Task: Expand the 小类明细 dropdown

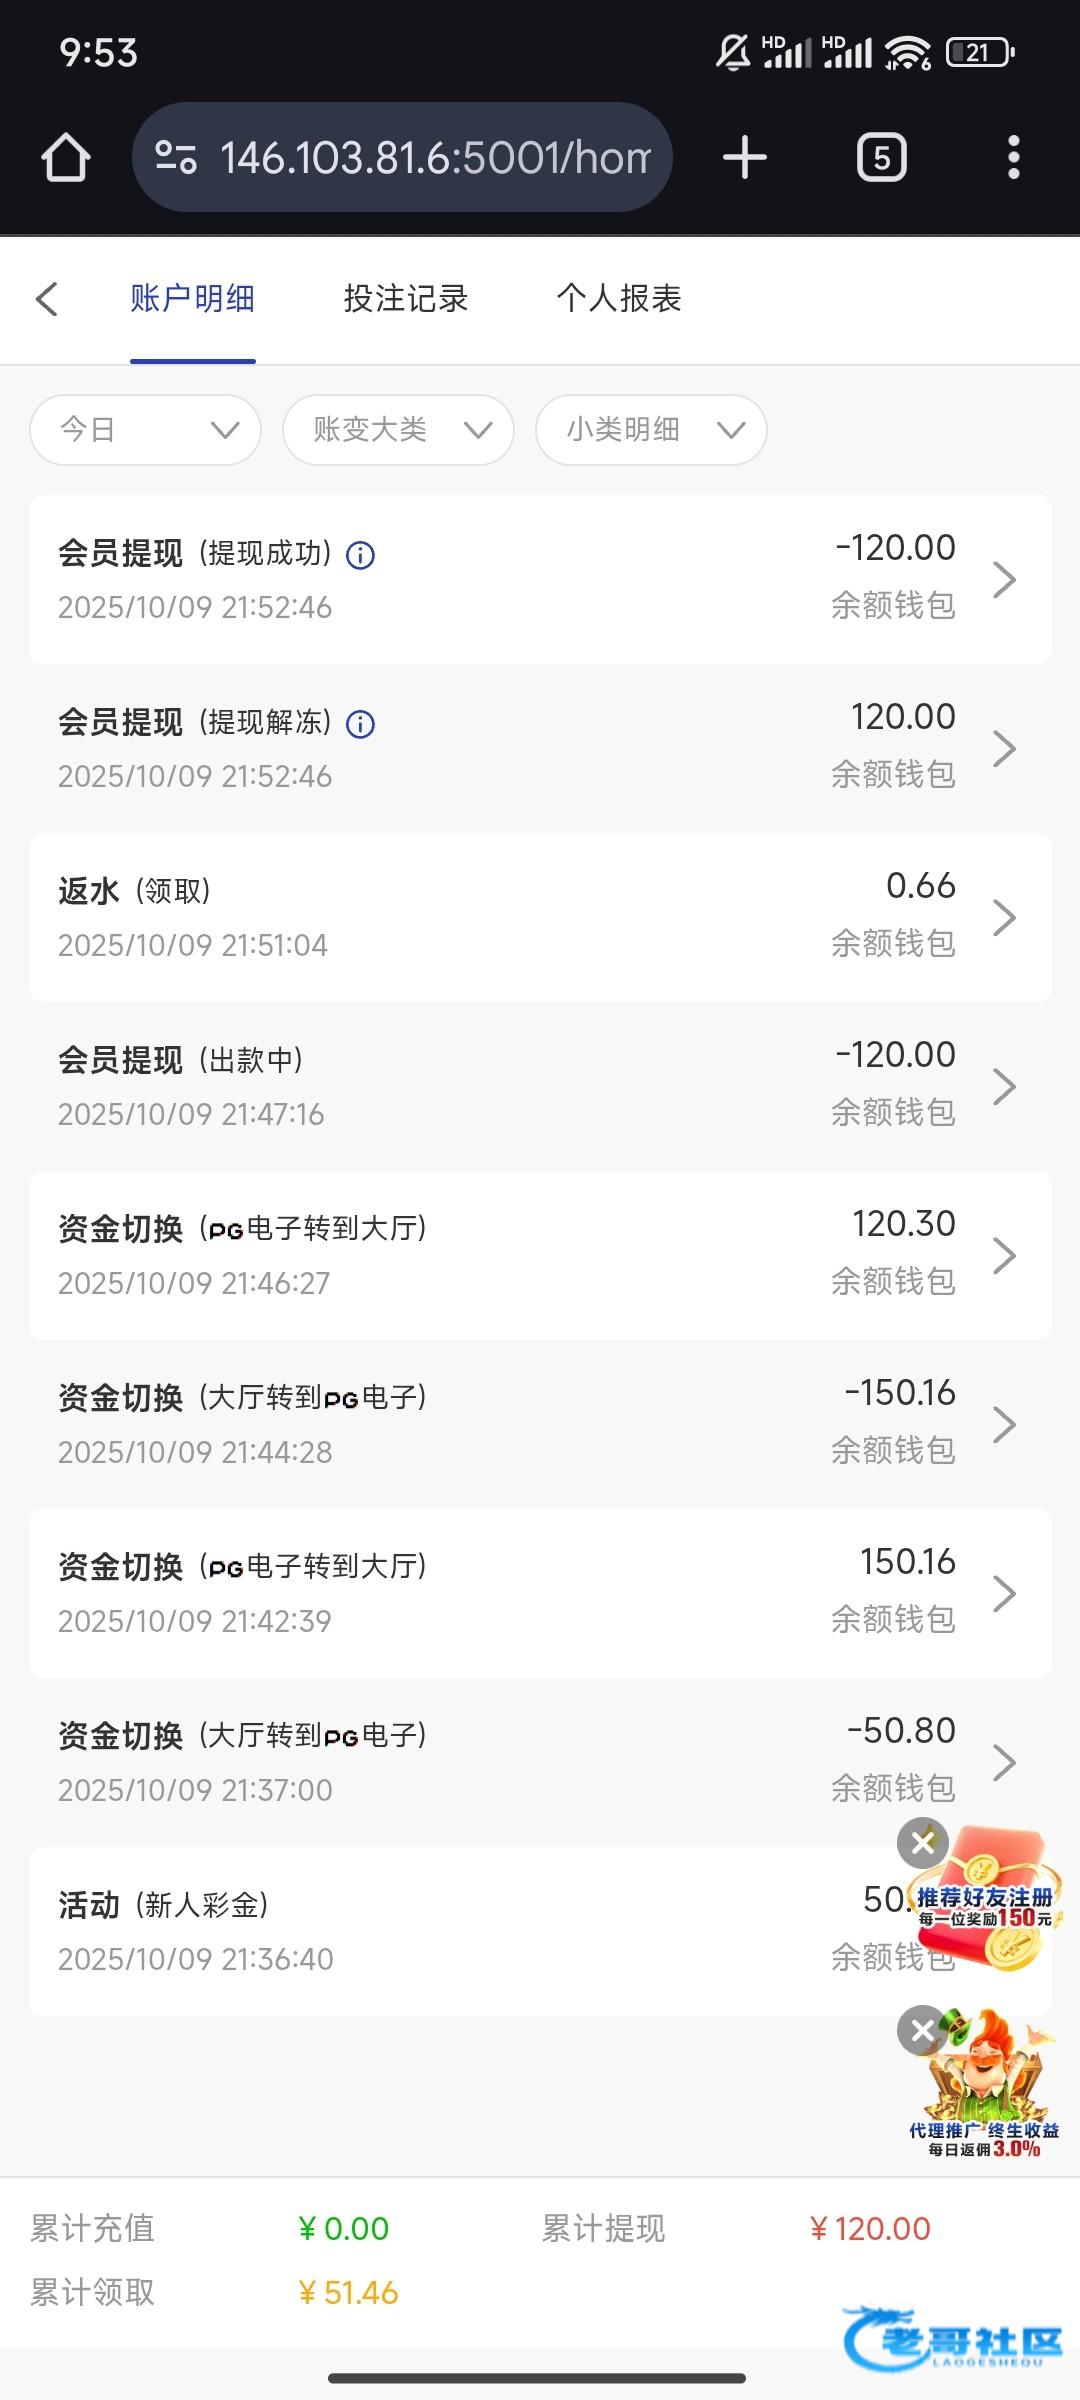Action: point(651,430)
